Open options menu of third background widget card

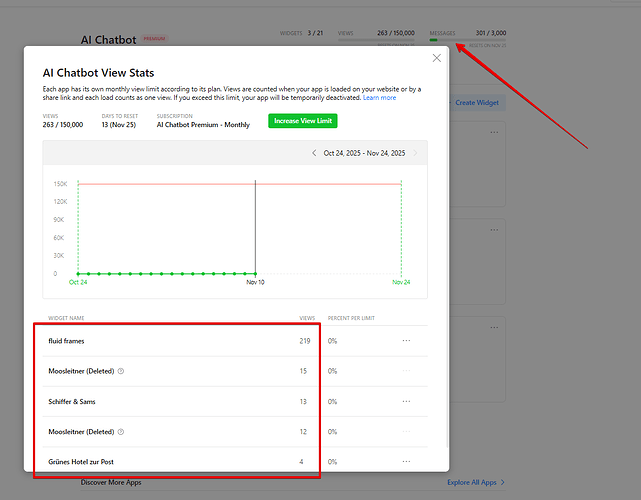click(494, 327)
